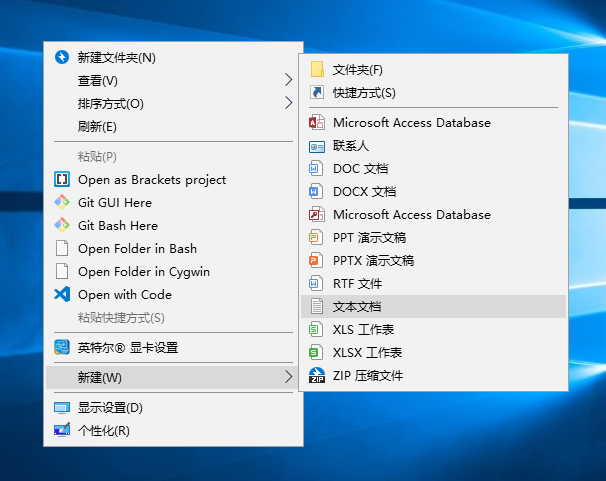Create a new DOCX 文档
This screenshot has width=606, height=481.
[x=364, y=192]
